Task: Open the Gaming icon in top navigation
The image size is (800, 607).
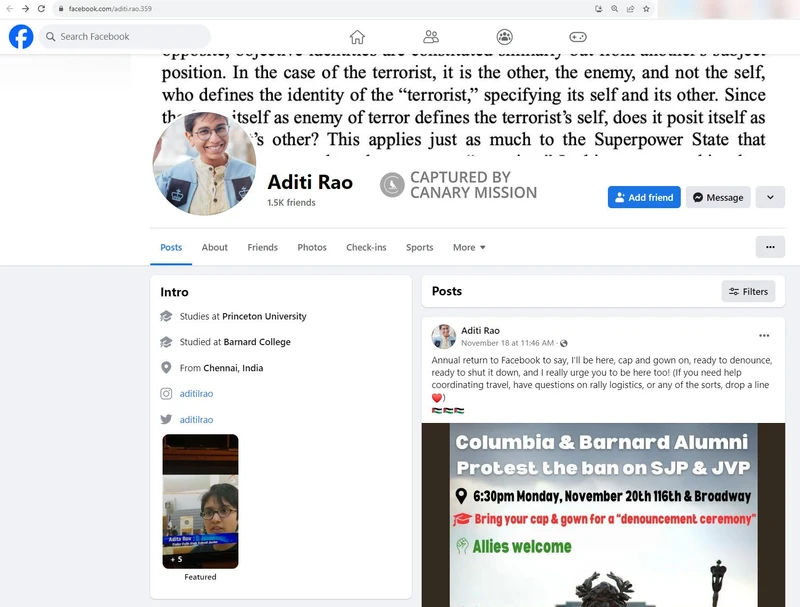Action: 578,37
